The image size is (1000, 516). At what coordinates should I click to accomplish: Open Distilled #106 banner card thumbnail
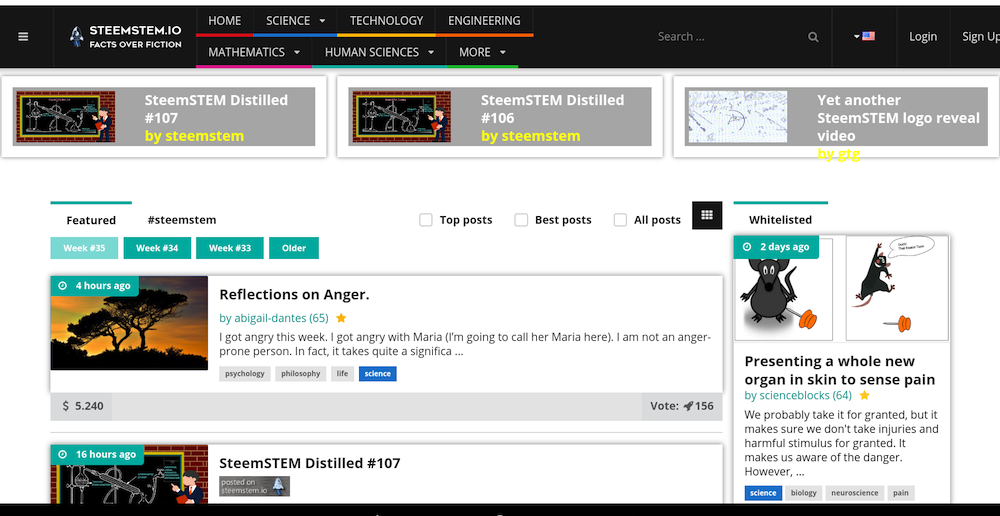coord(402,117)
